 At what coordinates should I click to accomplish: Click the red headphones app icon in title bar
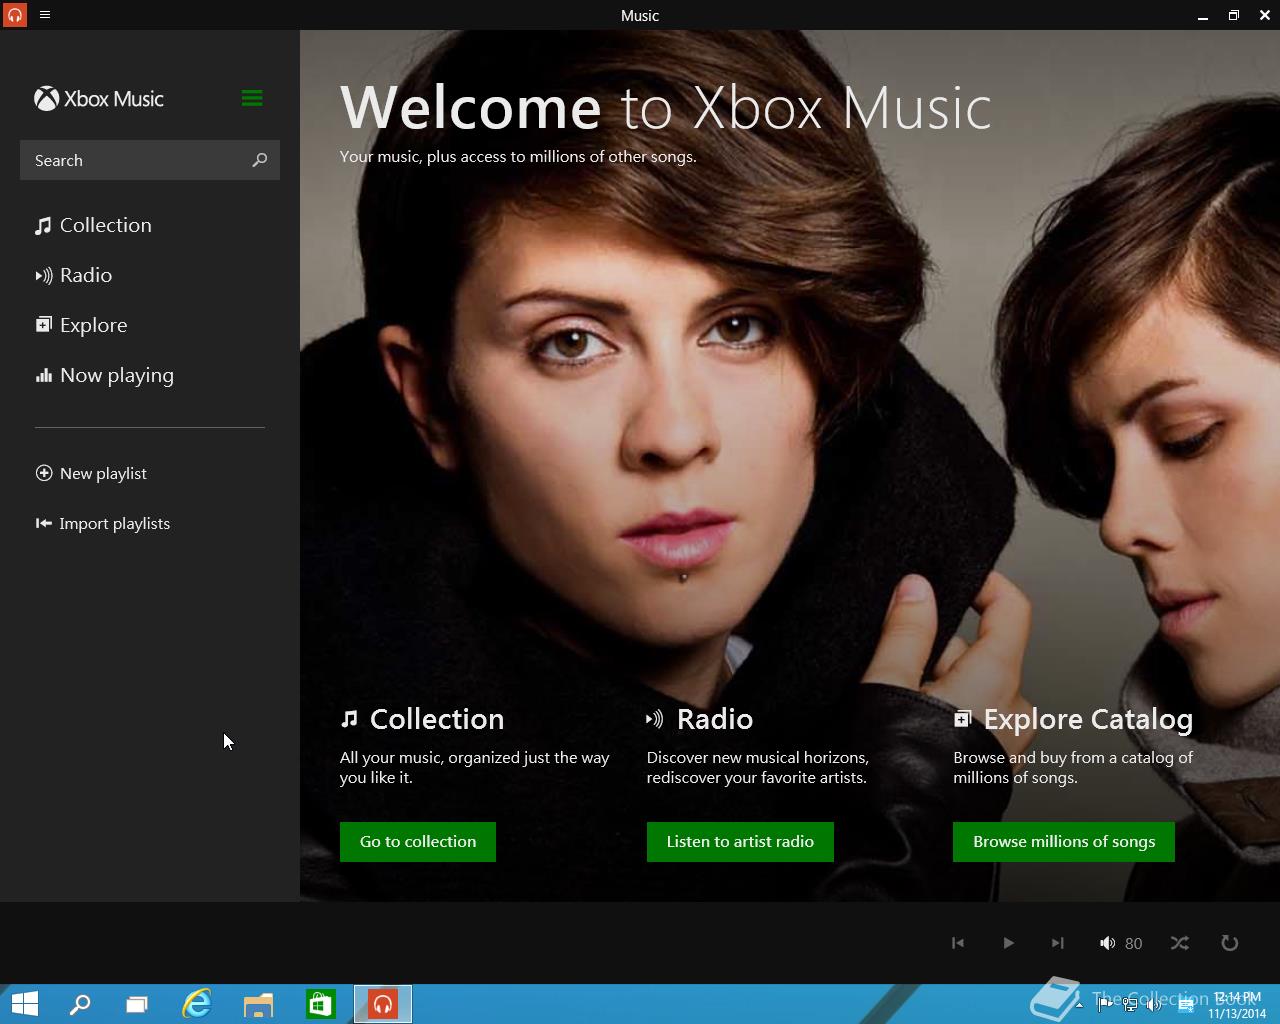(15, 15)
